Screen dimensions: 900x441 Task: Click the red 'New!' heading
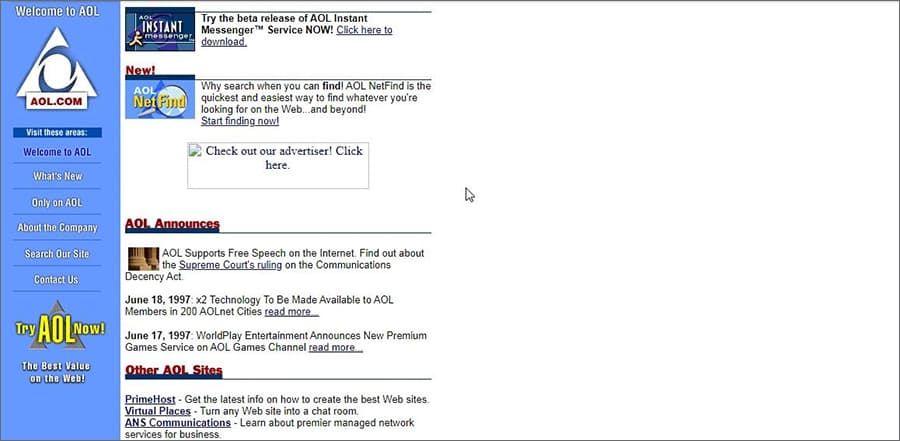pos(141,71)
